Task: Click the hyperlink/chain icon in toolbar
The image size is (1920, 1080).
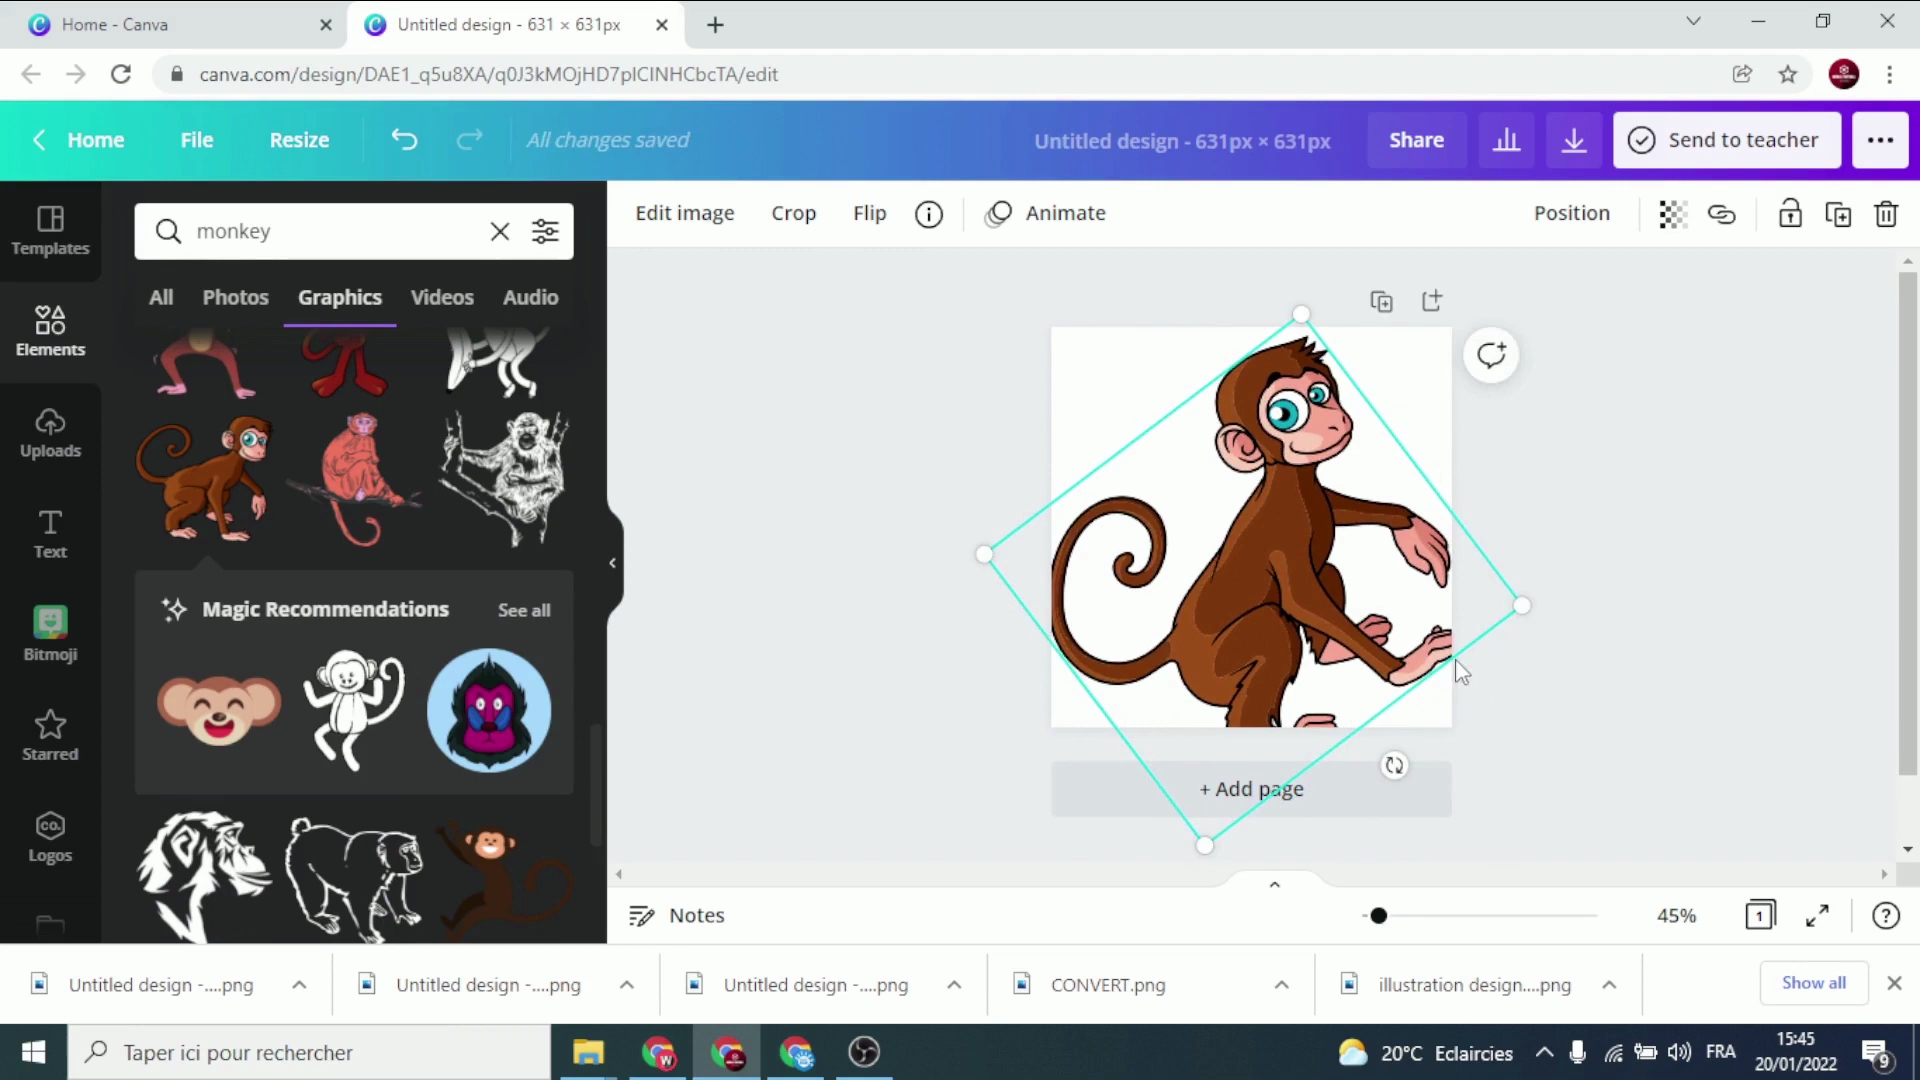Action: point(1722,214)
